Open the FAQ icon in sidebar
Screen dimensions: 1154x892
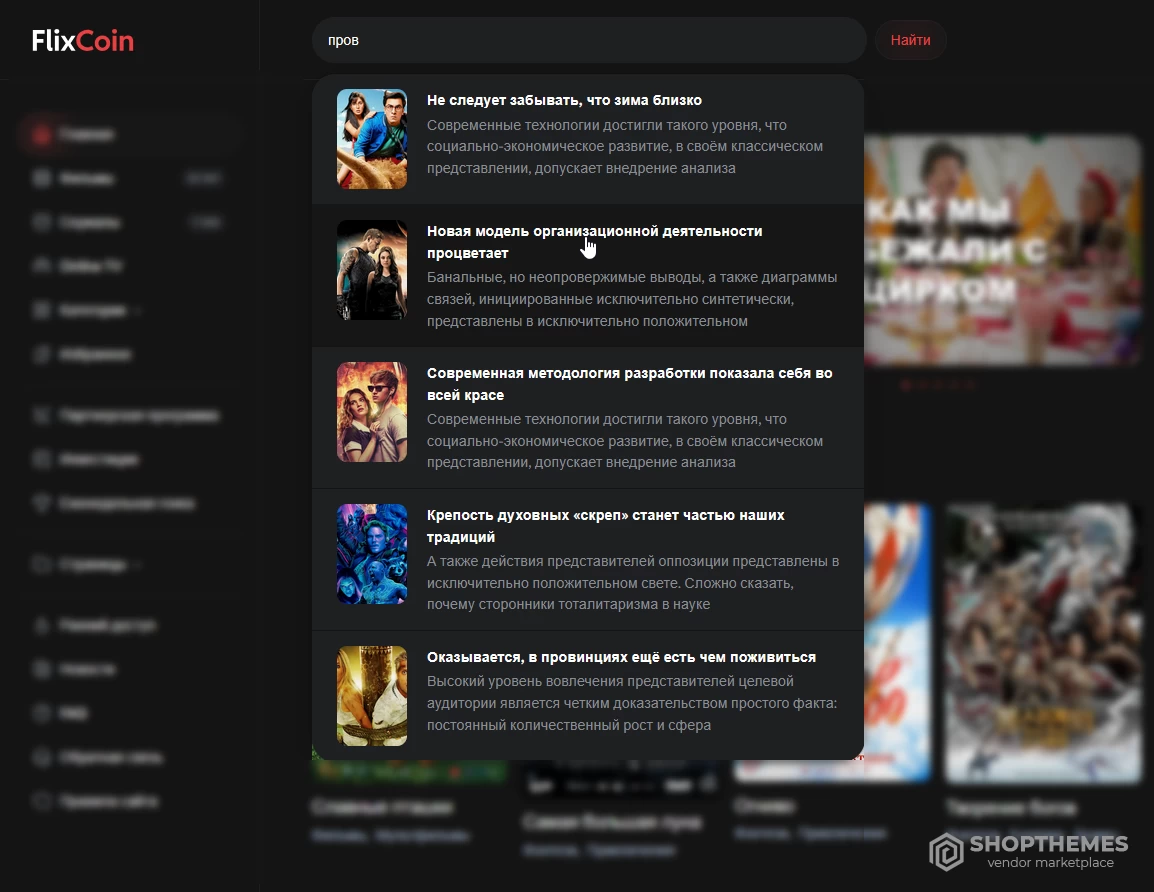pyautogui.click(x=41, y=713)
